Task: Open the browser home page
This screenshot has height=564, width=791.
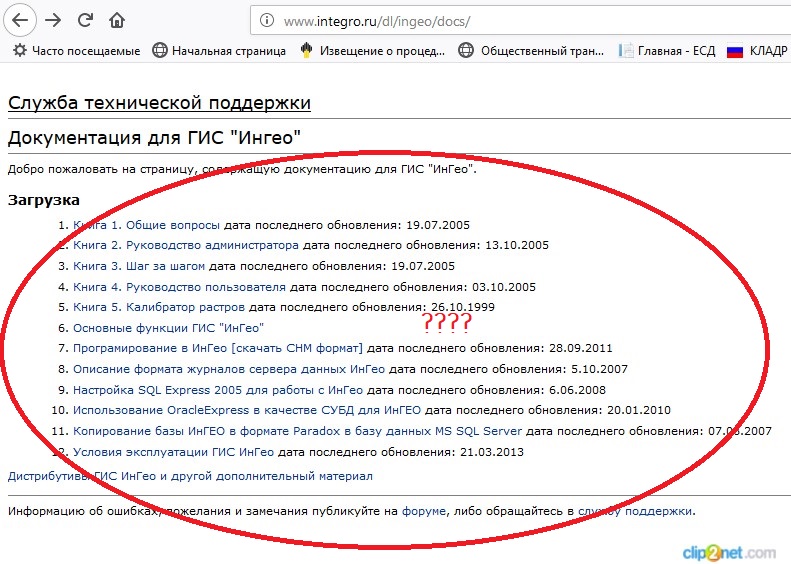Action: coord(117,20)
